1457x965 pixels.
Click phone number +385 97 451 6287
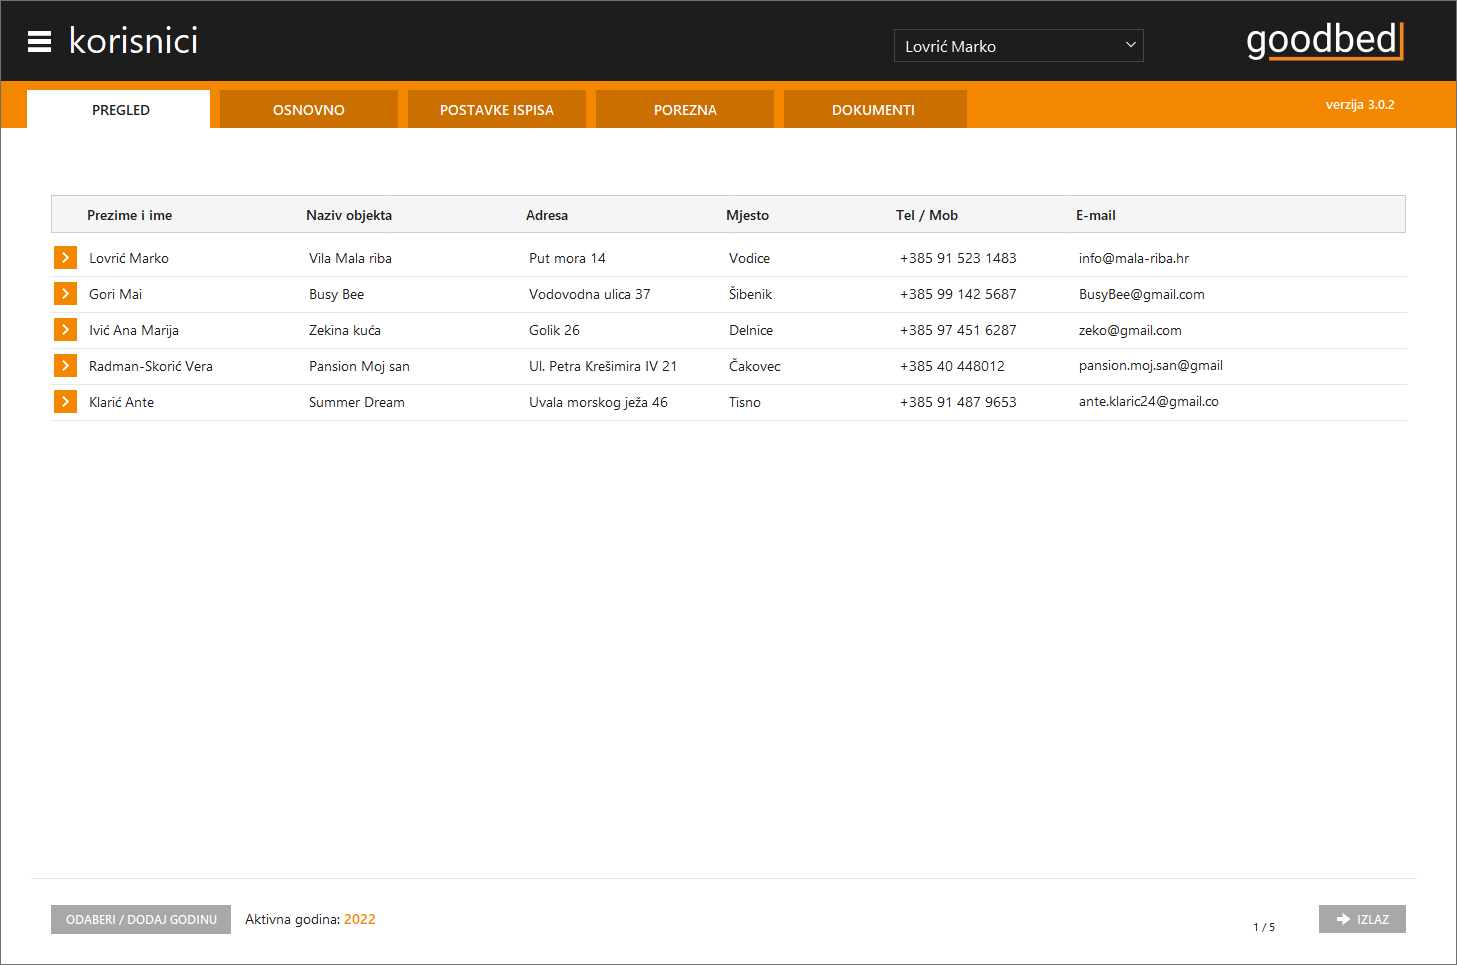pos(958,330)
